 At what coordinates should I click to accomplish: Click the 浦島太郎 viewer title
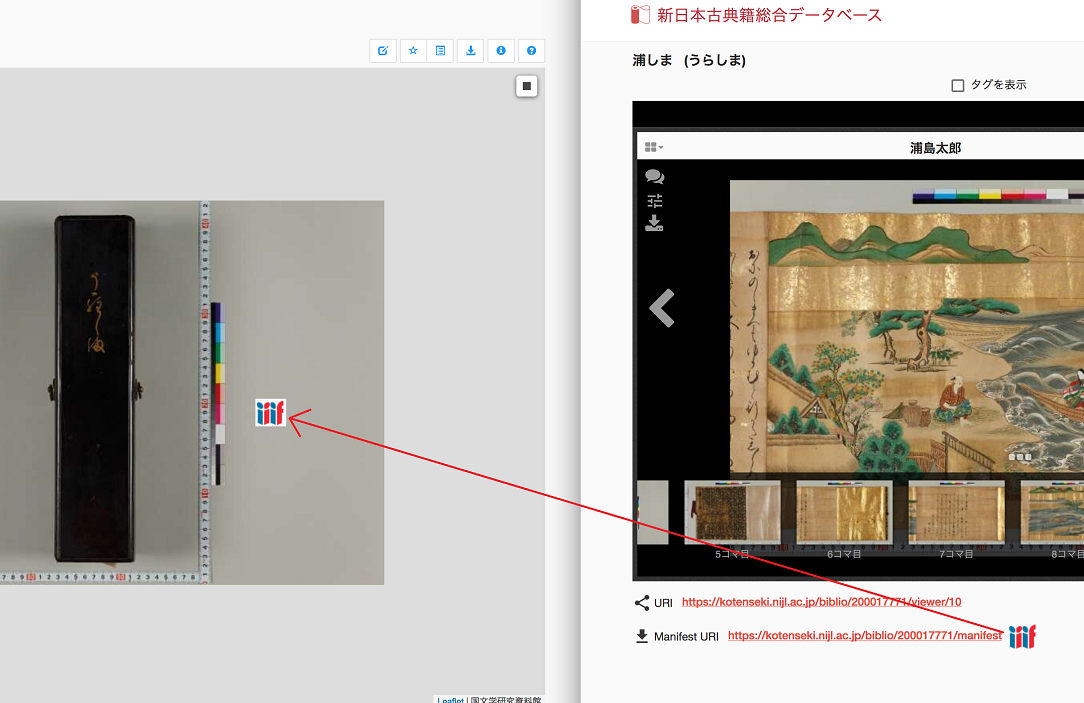click(935, 148)
